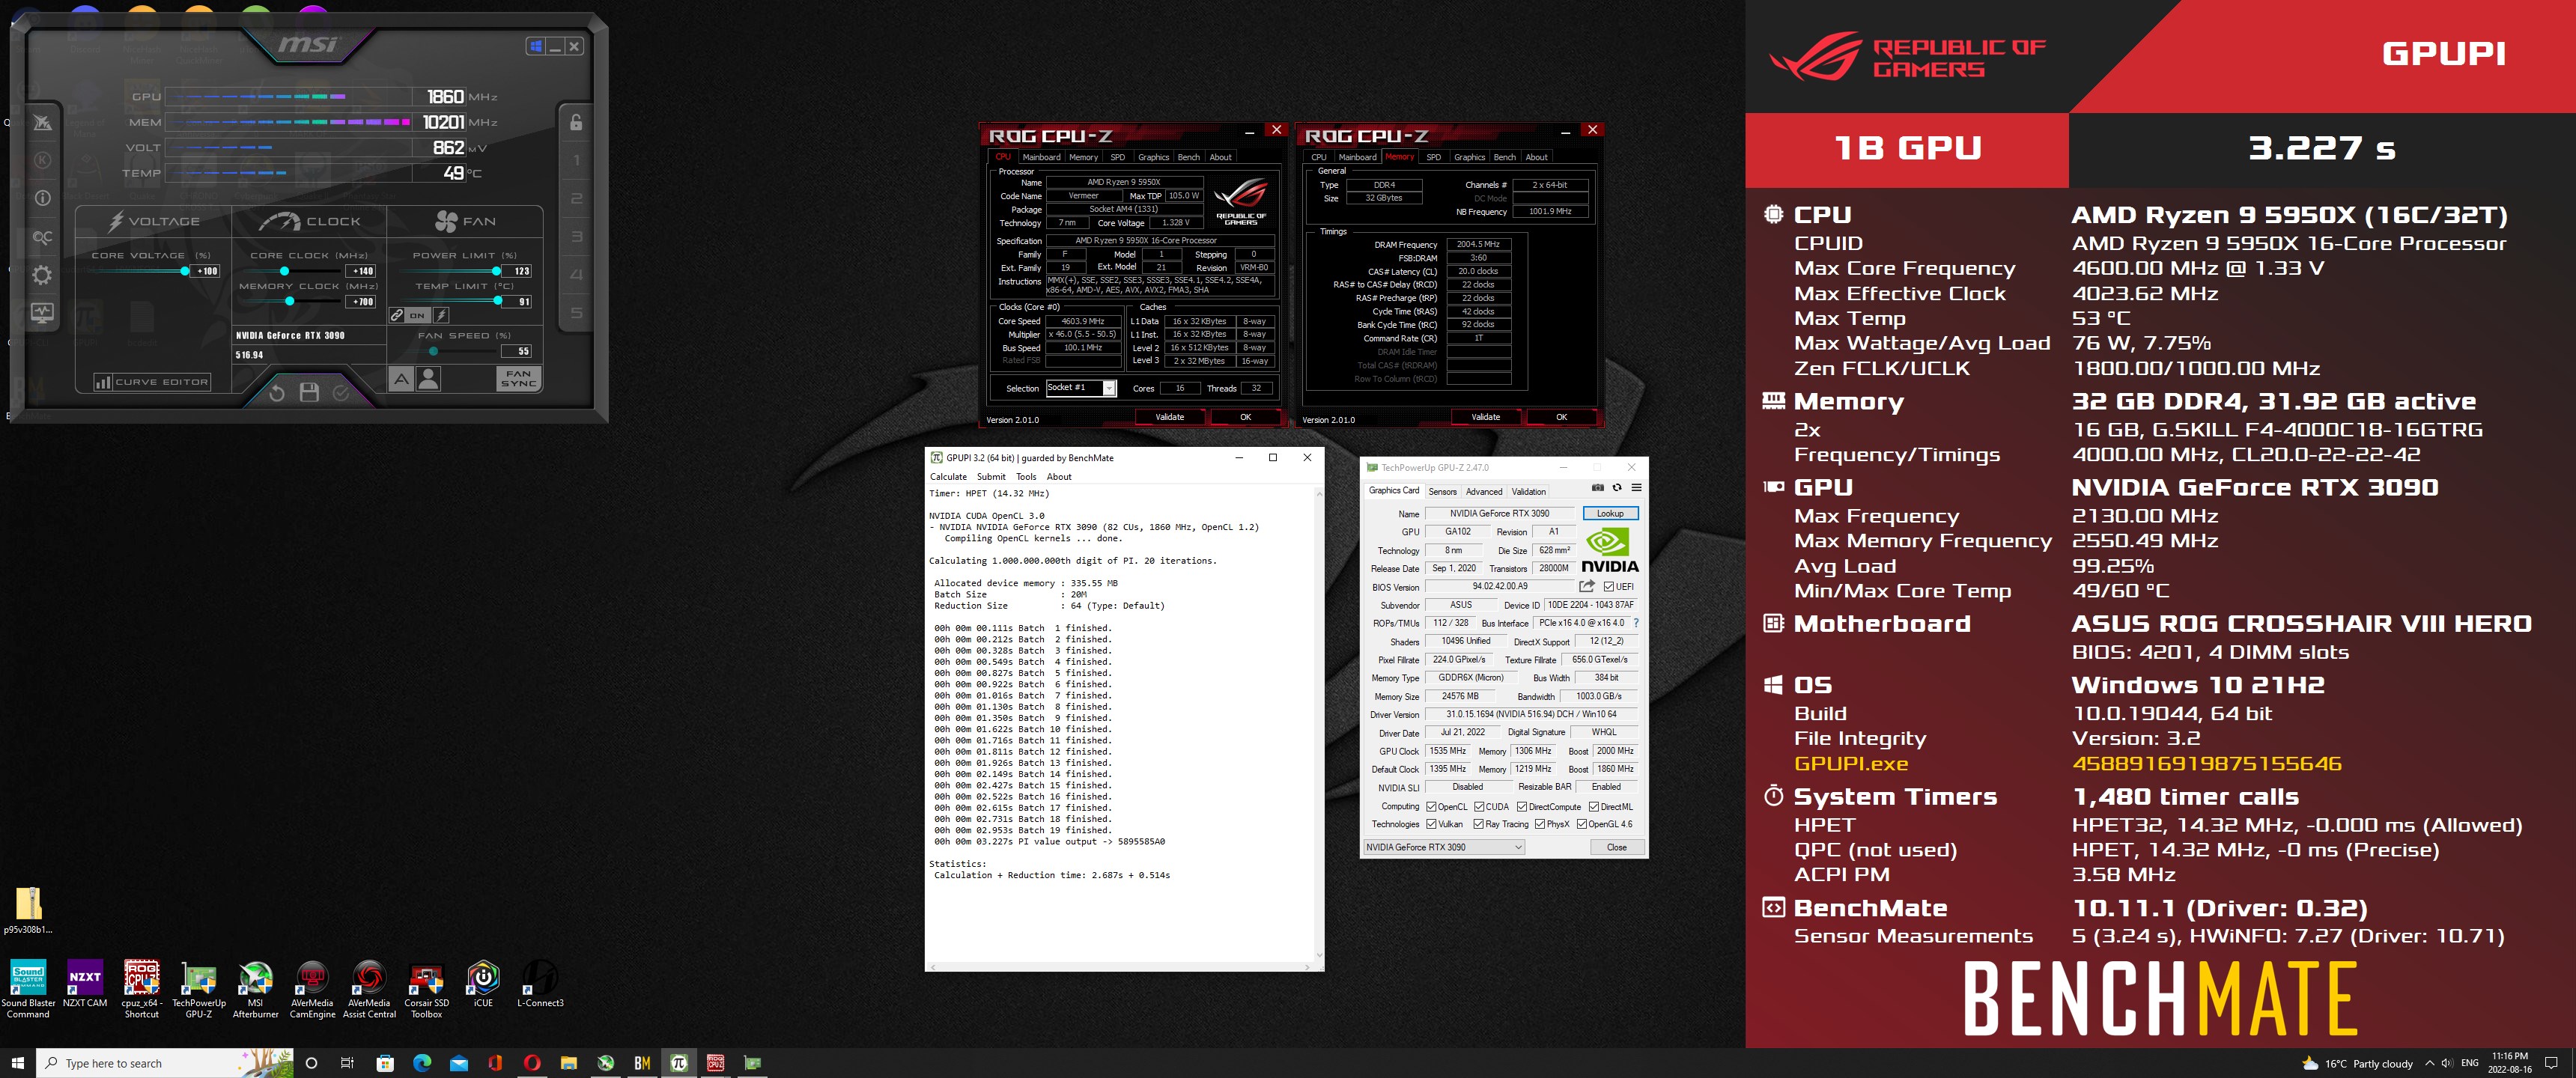Adjust Core Clock slider handle

coord(284,271)
